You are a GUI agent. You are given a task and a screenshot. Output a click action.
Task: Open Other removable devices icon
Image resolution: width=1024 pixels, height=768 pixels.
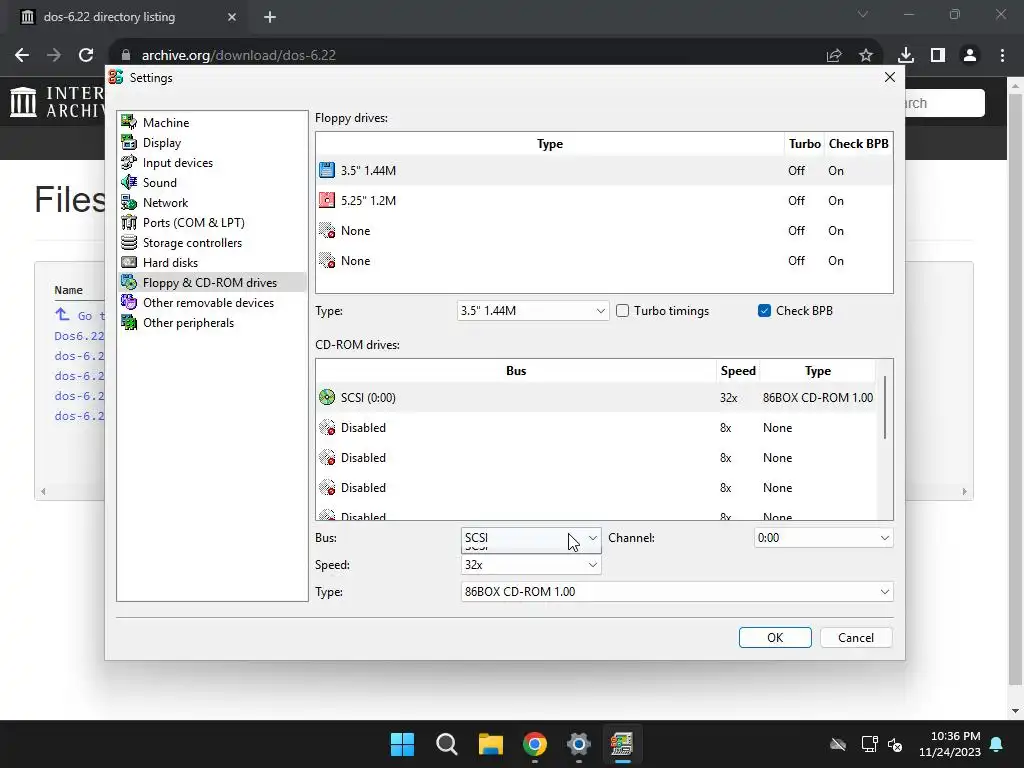129,302
